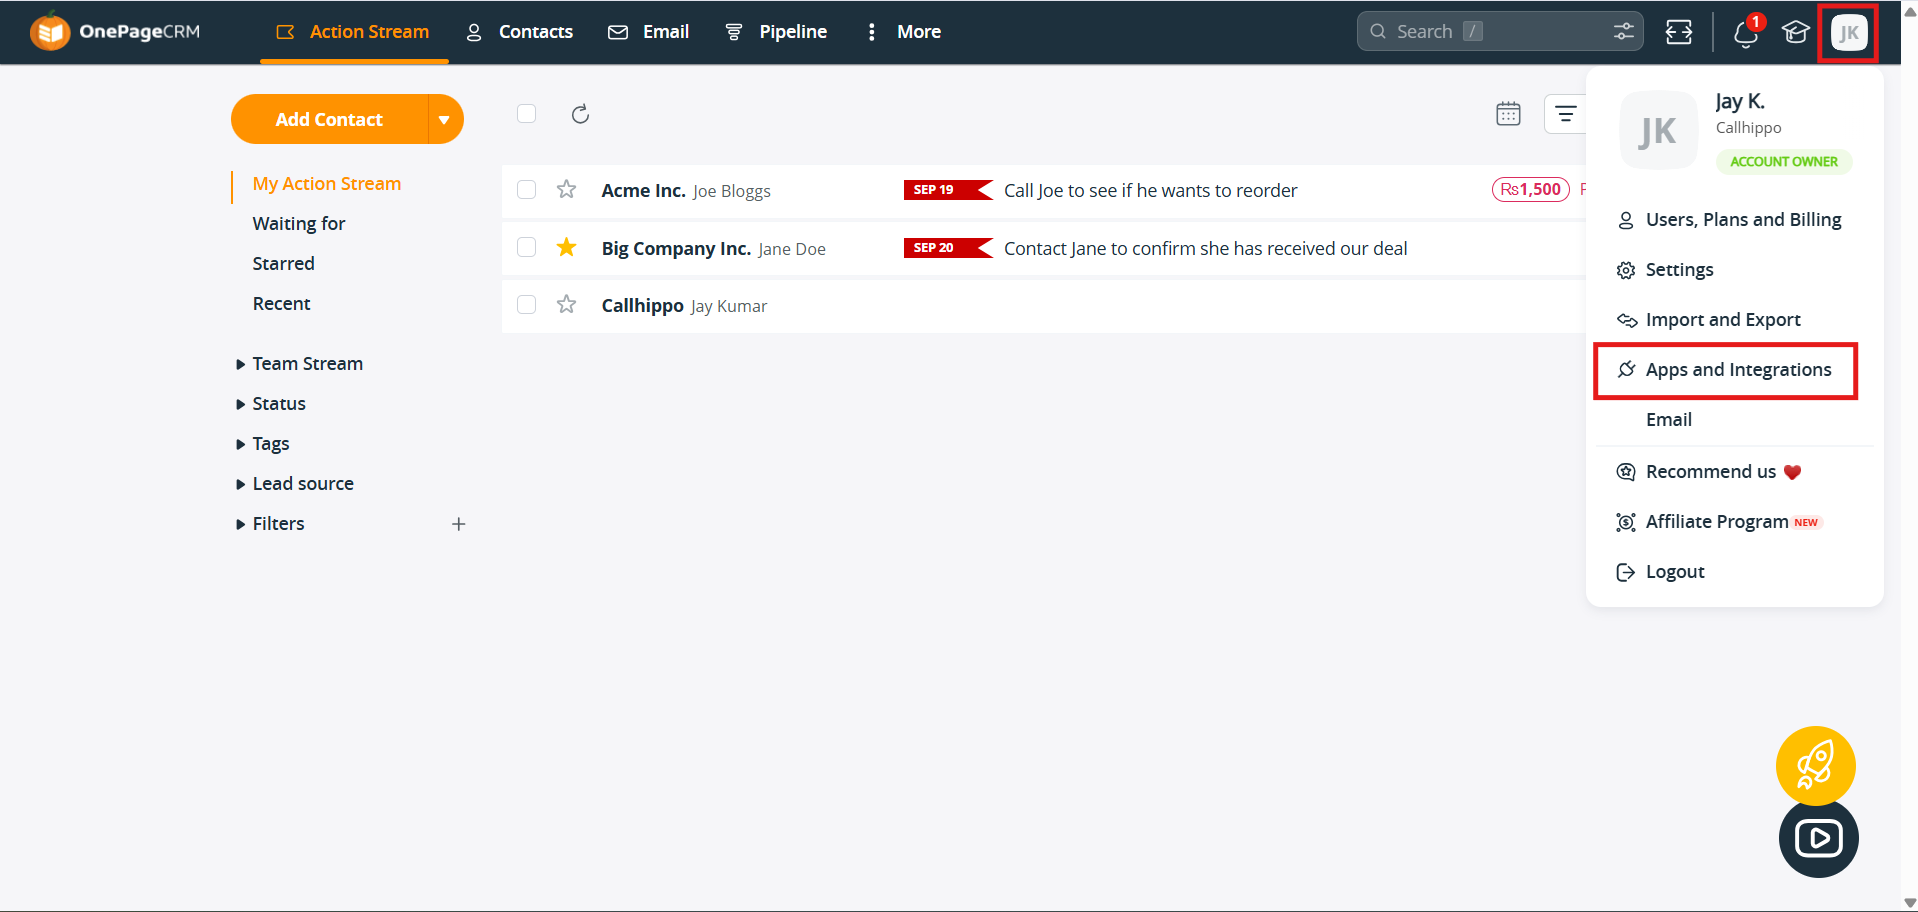Click the SEP 20 date flag
The width and height of the screenshot is (1918, 912).
click(948, 248)
